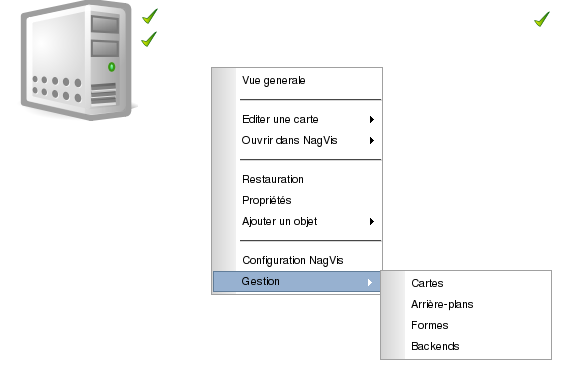Open Formes in the Gestion submenu
The width and height of the screenshot is (563, 368).
point(429,325)
